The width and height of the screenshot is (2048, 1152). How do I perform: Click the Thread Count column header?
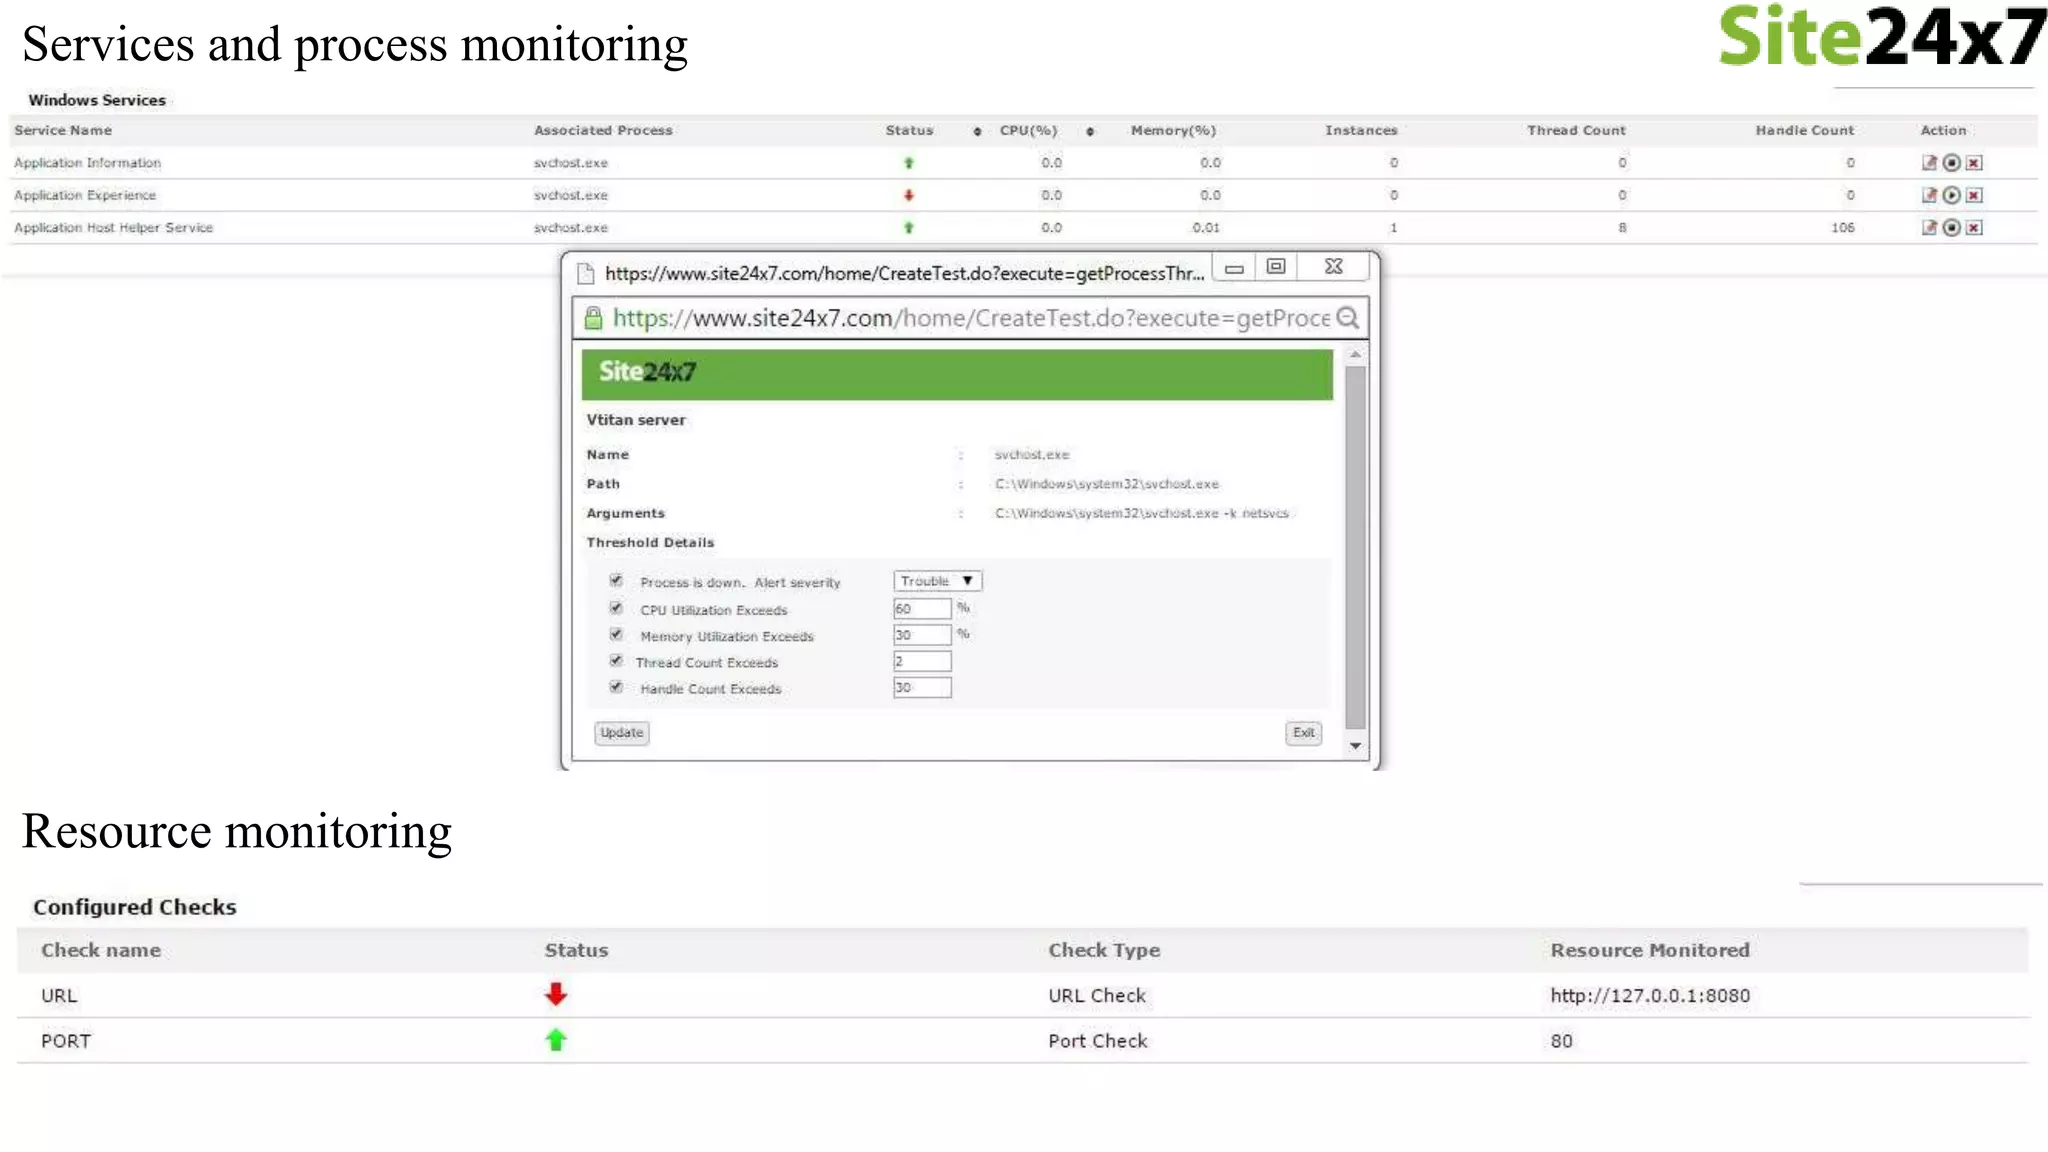(1576, 131)
